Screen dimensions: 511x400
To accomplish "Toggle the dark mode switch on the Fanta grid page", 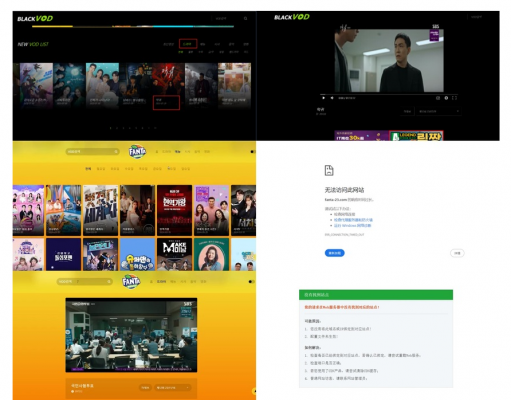I will point(253,152).
